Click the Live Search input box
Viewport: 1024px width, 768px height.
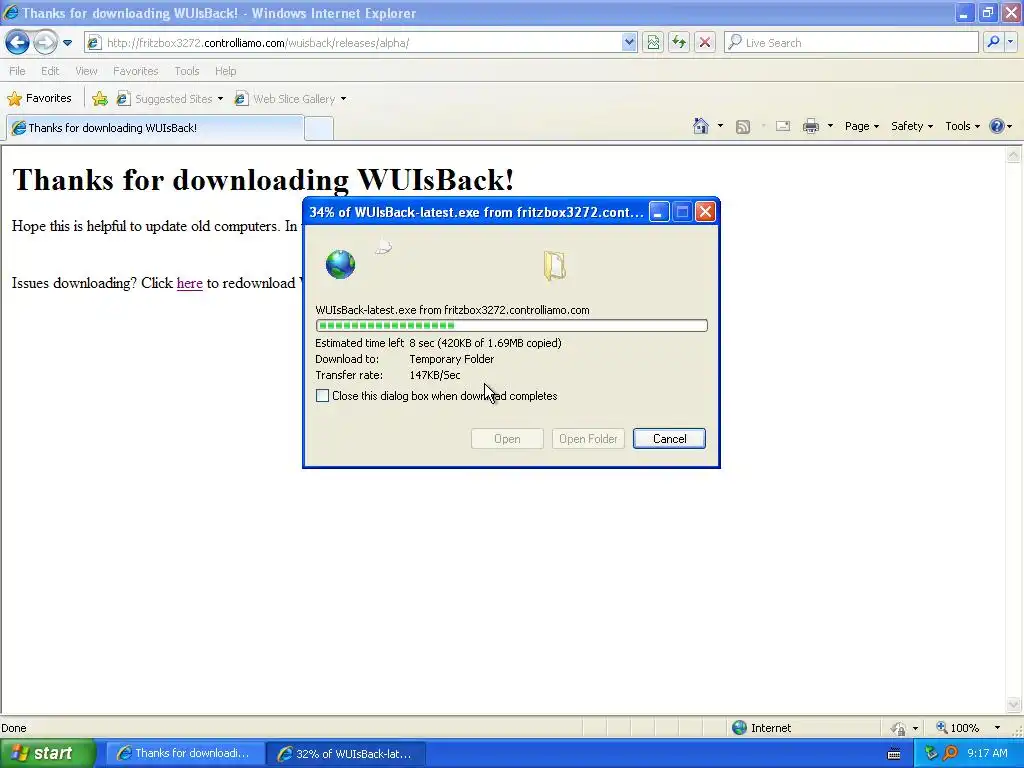click(x=852, y=43)
